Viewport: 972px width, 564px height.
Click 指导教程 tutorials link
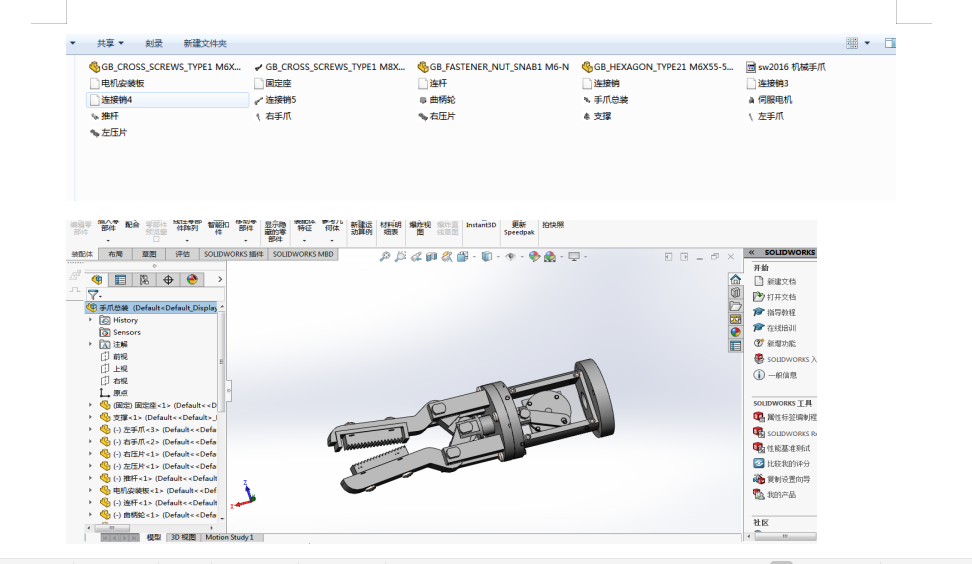point(781,312)
